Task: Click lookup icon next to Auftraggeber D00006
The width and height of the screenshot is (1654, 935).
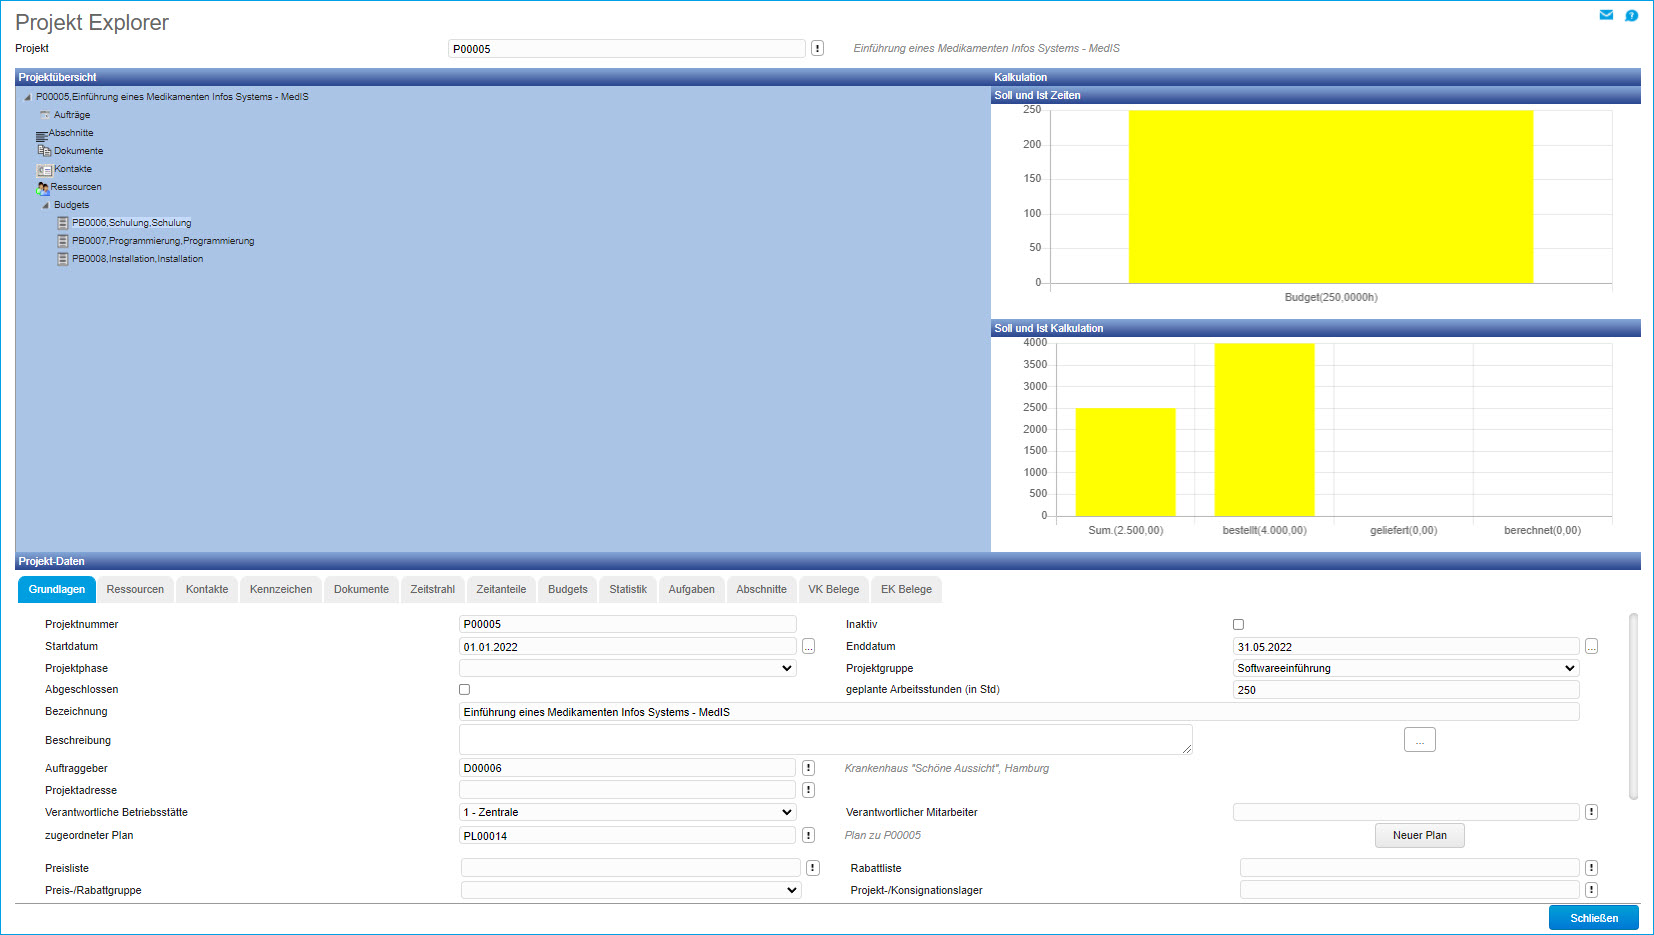Action: [808, 768]
